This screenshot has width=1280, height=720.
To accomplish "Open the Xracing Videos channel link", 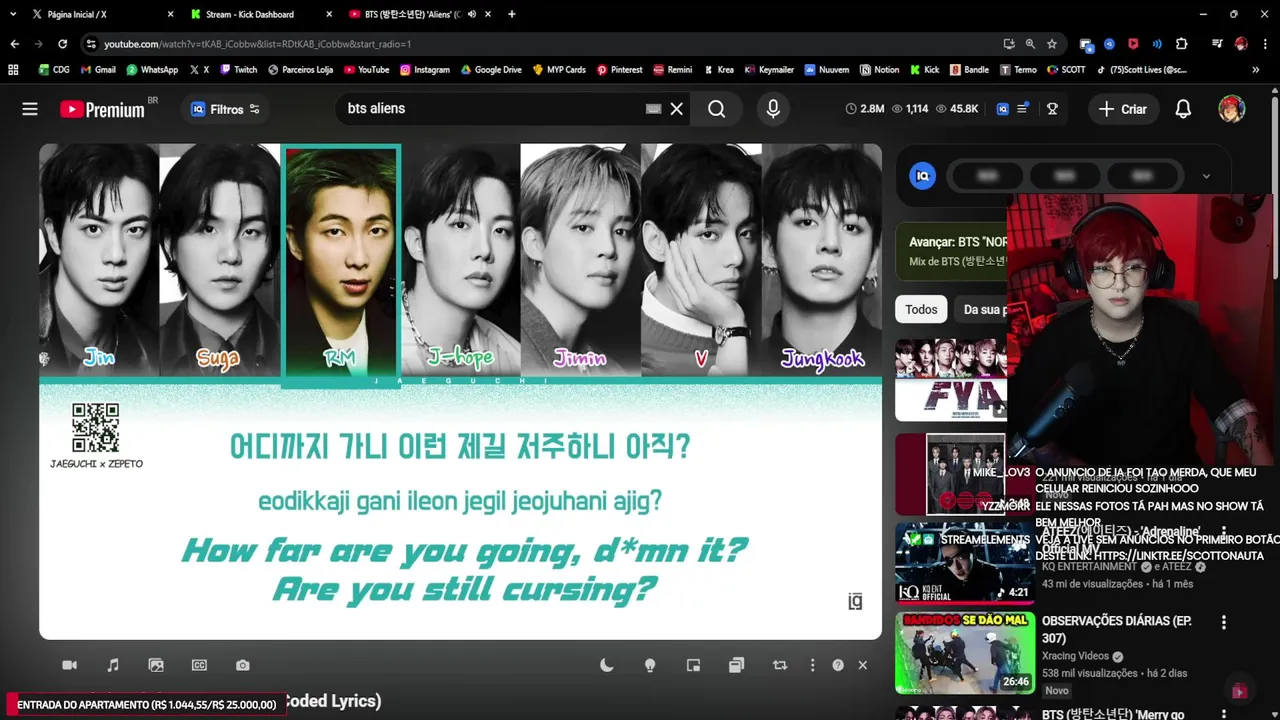I will click(1075, 656).
